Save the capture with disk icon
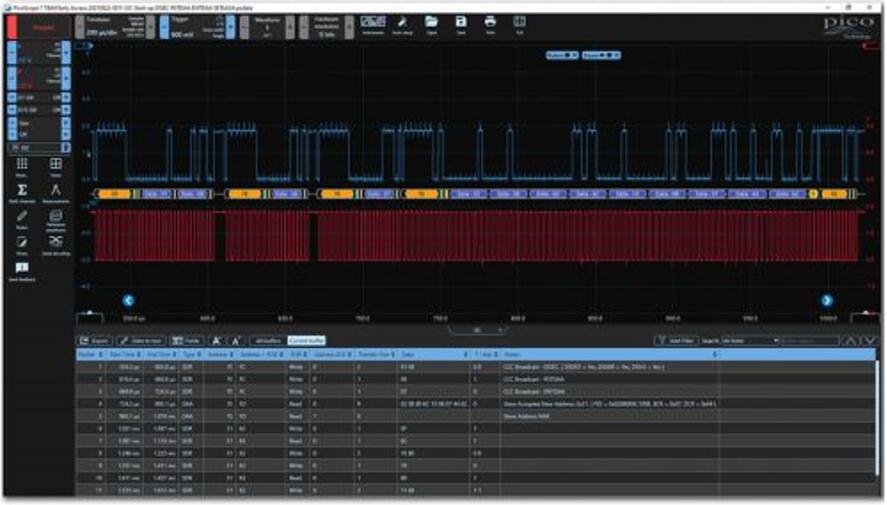Image resolution: width=887 pixels, height=505 pixels. click(461, 25)
